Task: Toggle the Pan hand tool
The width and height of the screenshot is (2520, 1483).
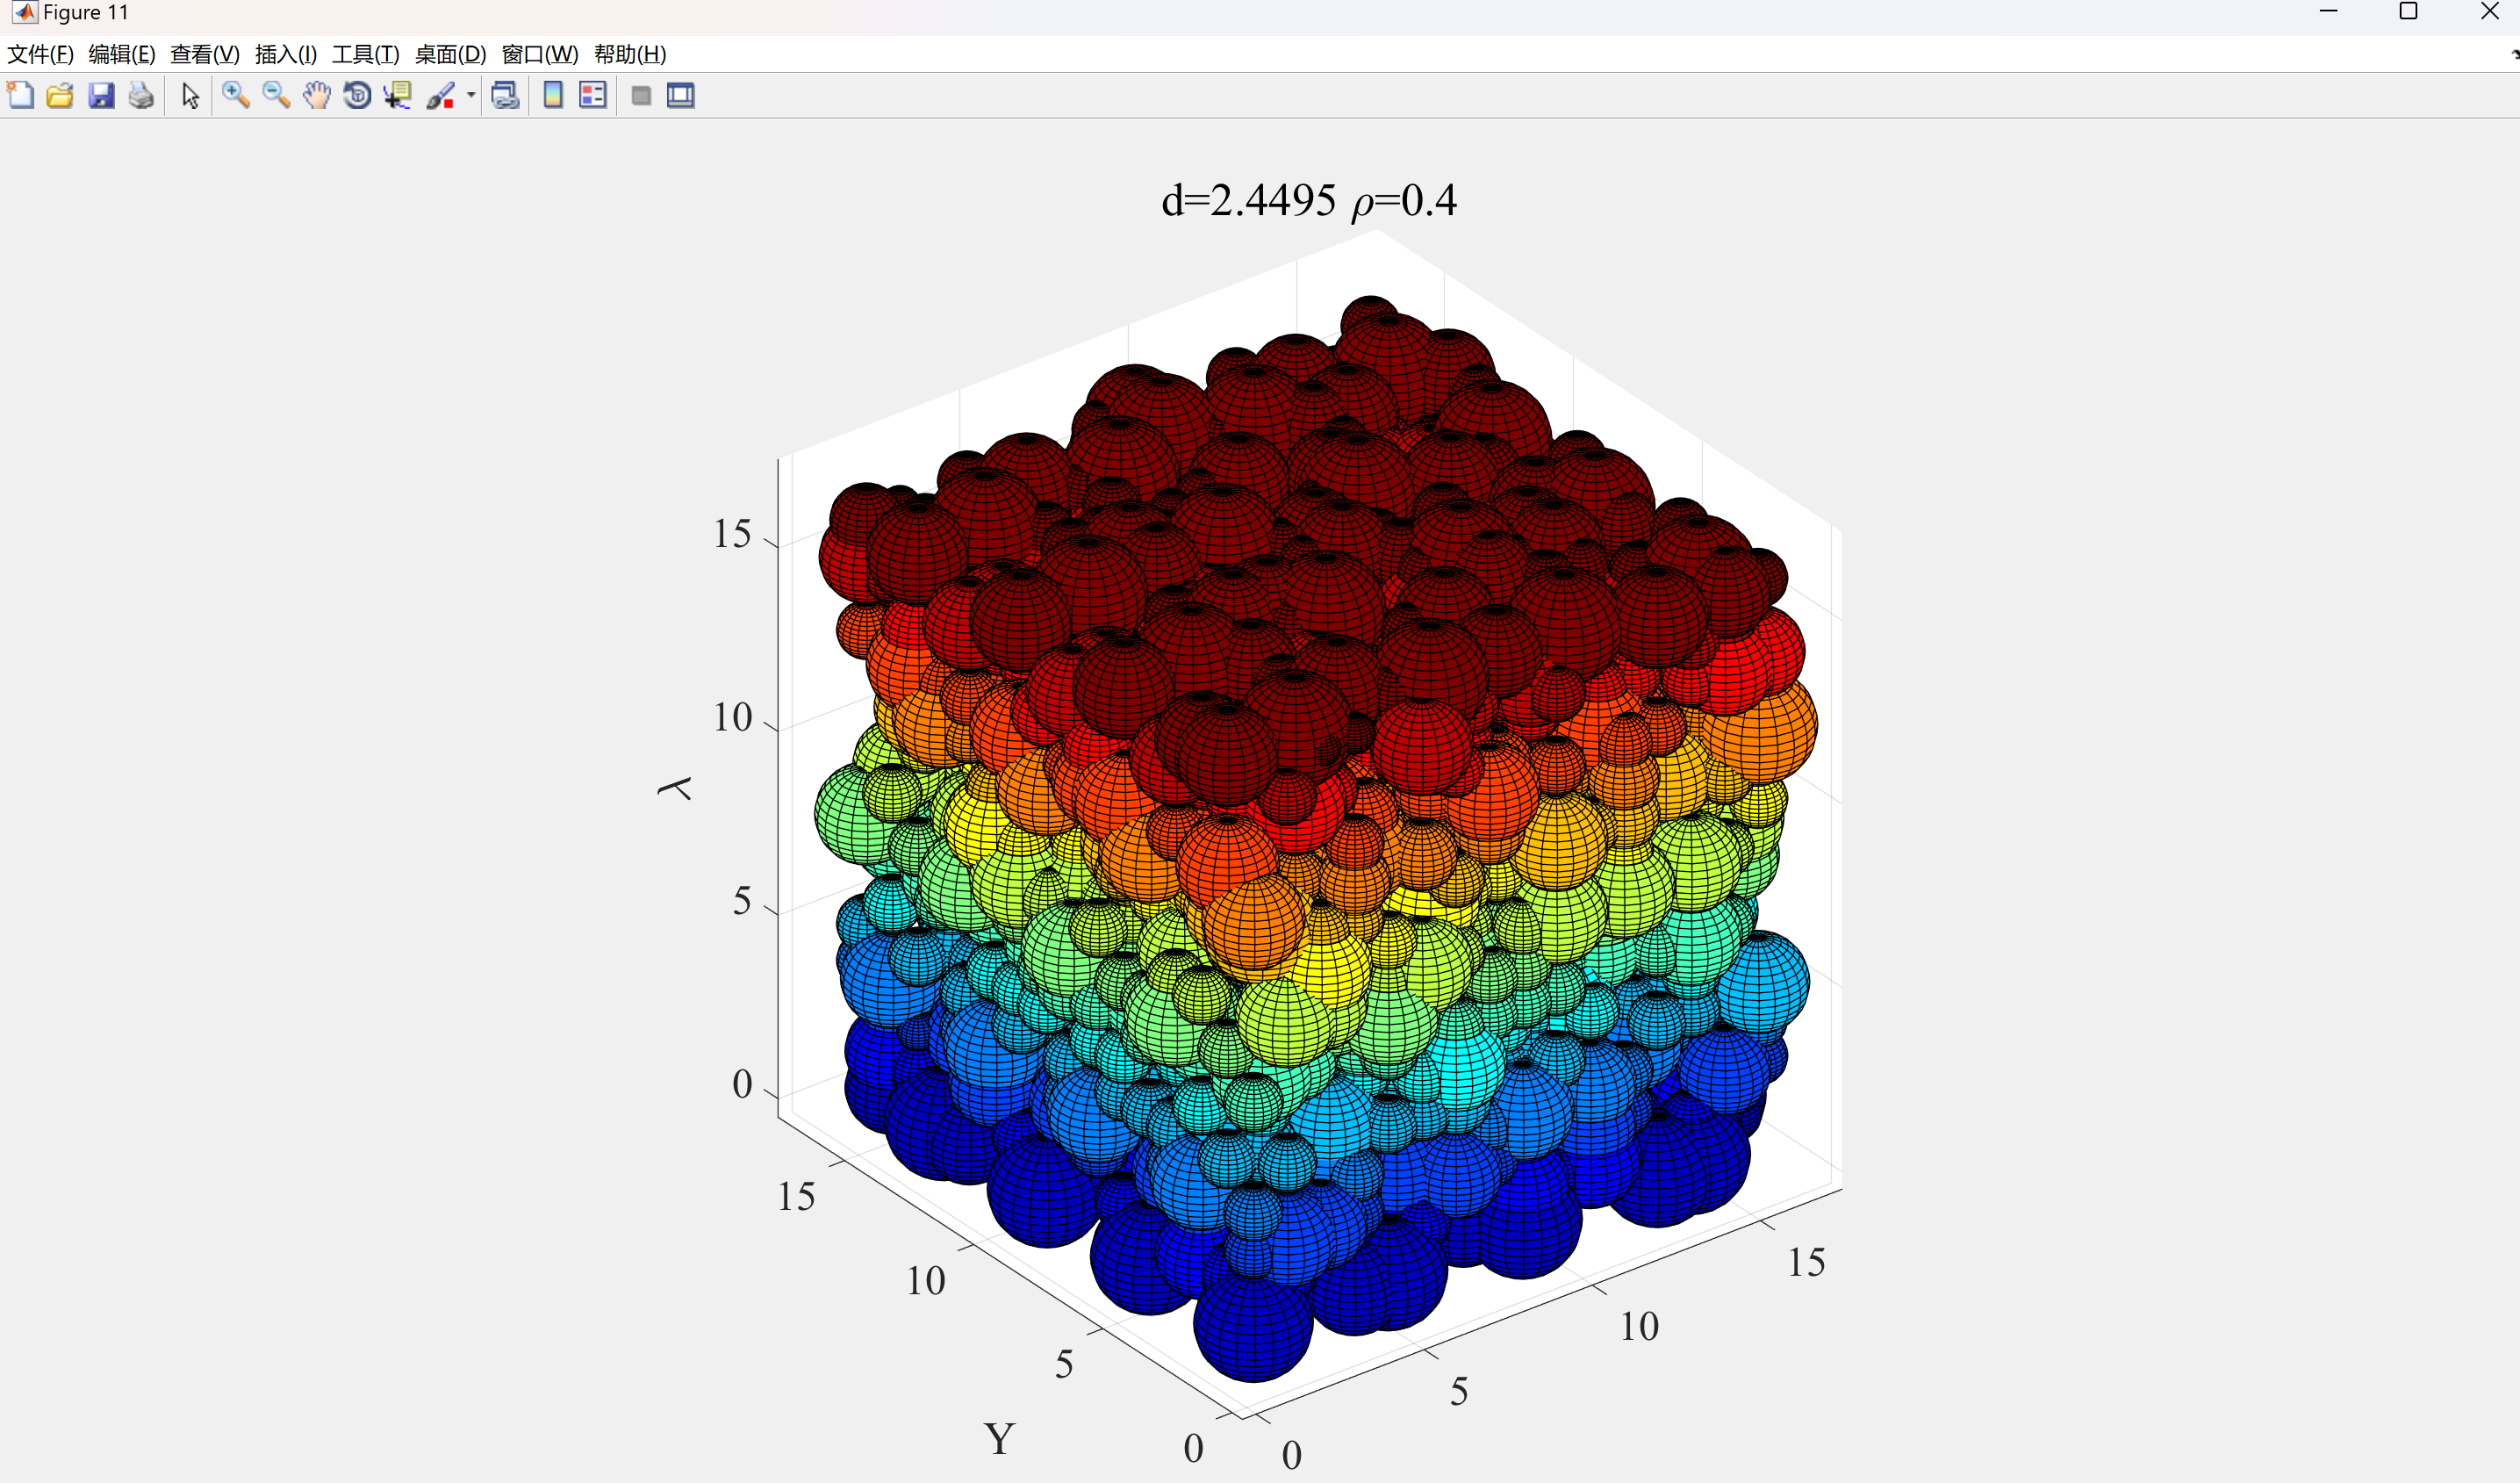Action: (x=316, y=96)
